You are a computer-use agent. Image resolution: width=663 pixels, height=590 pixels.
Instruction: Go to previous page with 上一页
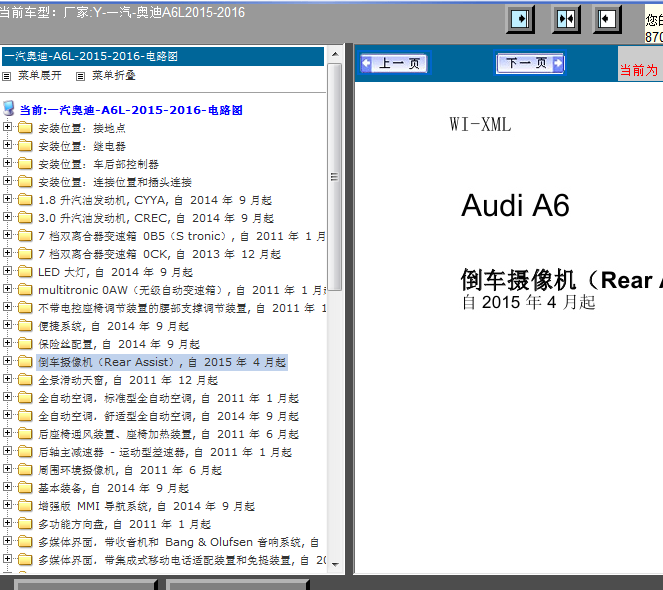coord(394,64)
